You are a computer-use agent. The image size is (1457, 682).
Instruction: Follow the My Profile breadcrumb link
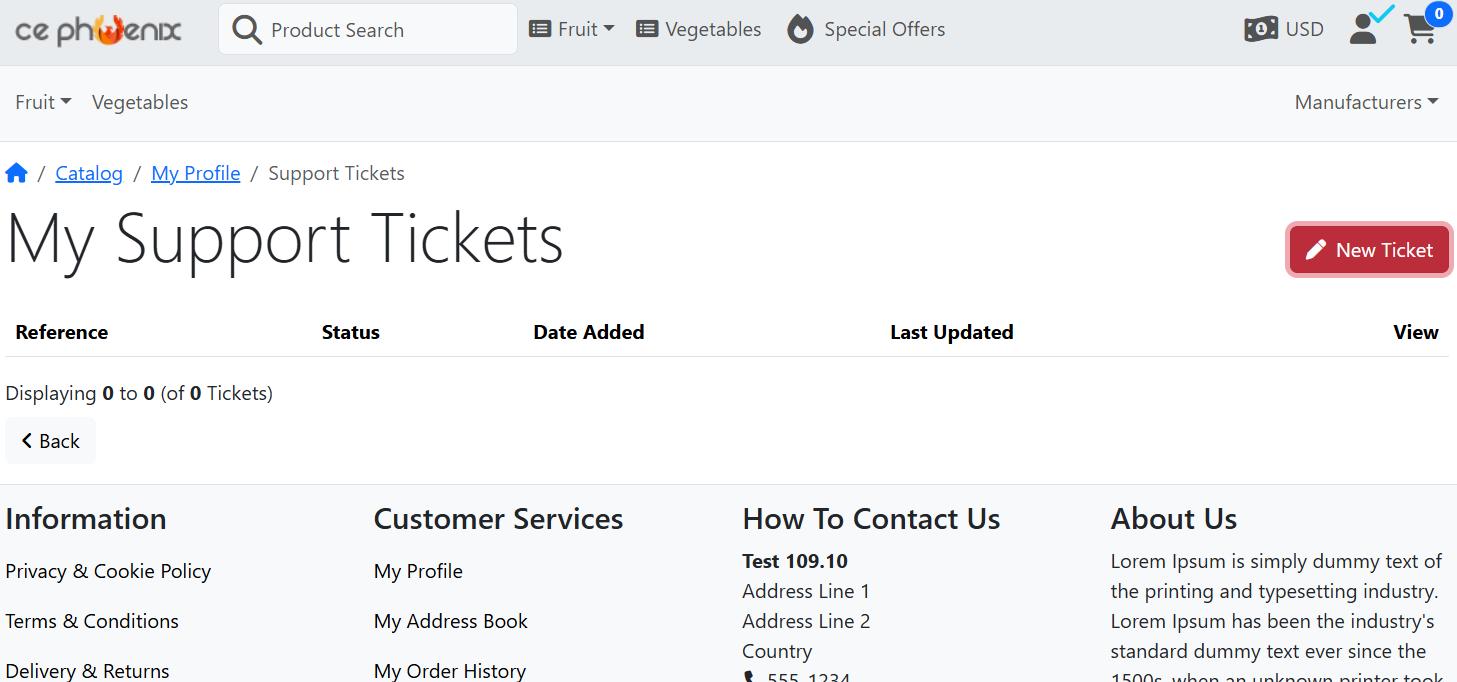pos(196,173)
